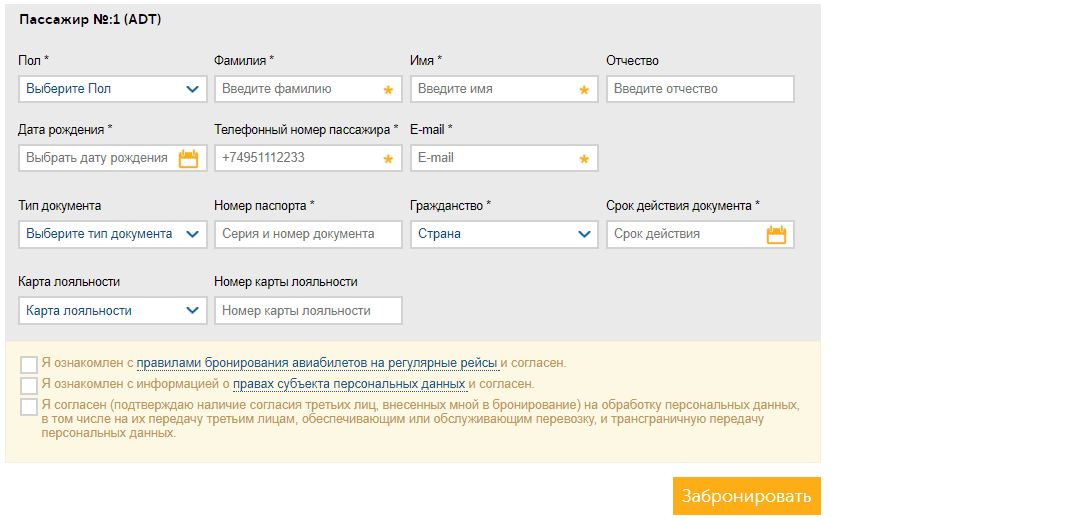The image size is (1082, 519).
Task: Open the birth date calendar icon
Action: [188, 158]
